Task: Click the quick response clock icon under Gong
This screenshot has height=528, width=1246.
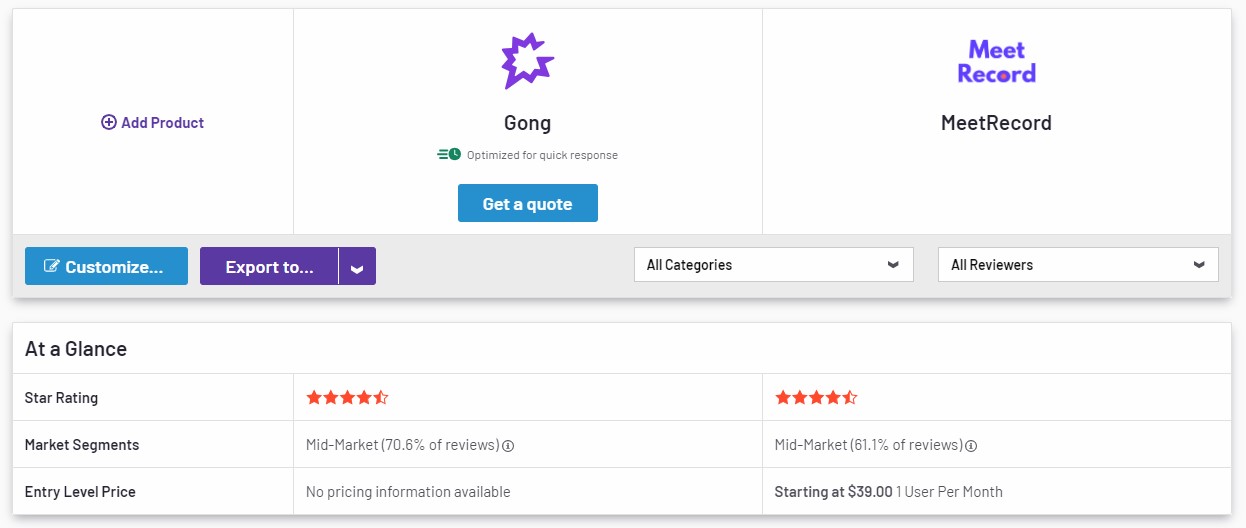Action: (x=449, y=155)
